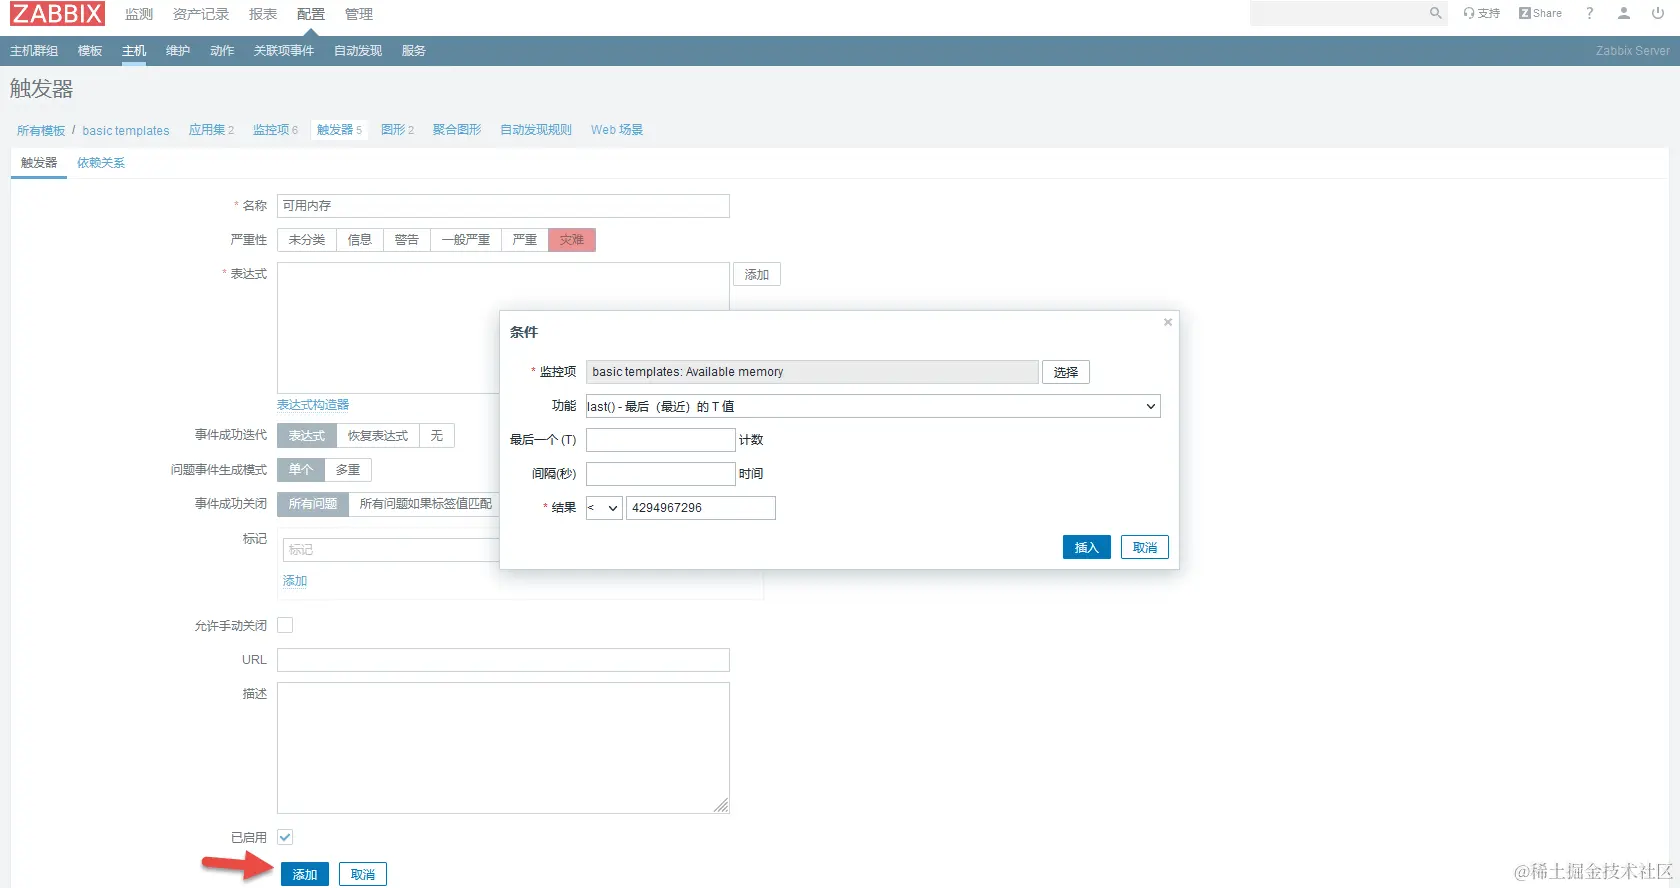The width and height of the screenshot is (1680, 888).
Task: Click the 最后一个 (T) input field
Action: click(x=661, y=440)
